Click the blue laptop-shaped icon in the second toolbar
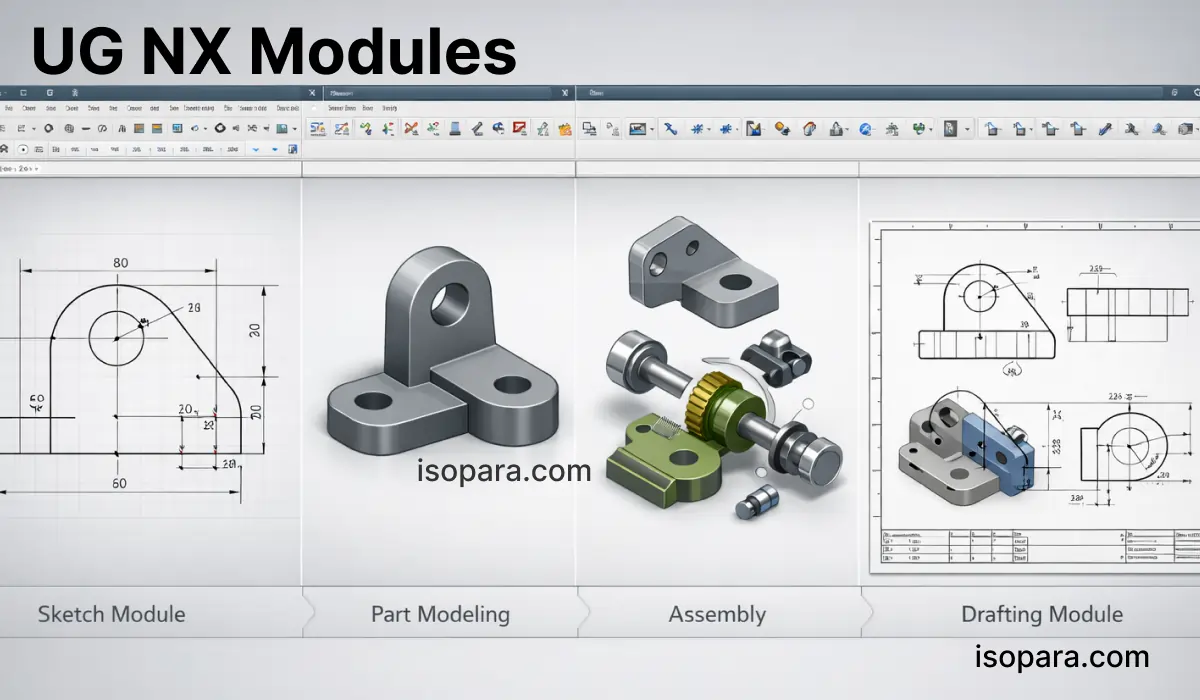Screen dimensions: 1200x700 click(x=454, y=128)
